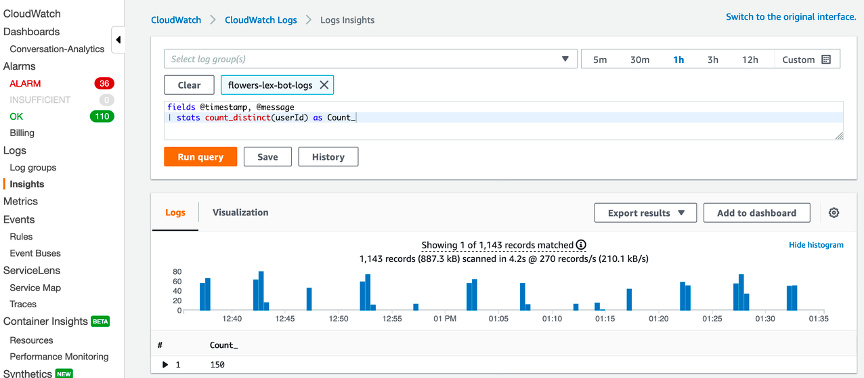Open Rules under Events
The height and width of the screenshot is (378, 864).
pos(21,236)
